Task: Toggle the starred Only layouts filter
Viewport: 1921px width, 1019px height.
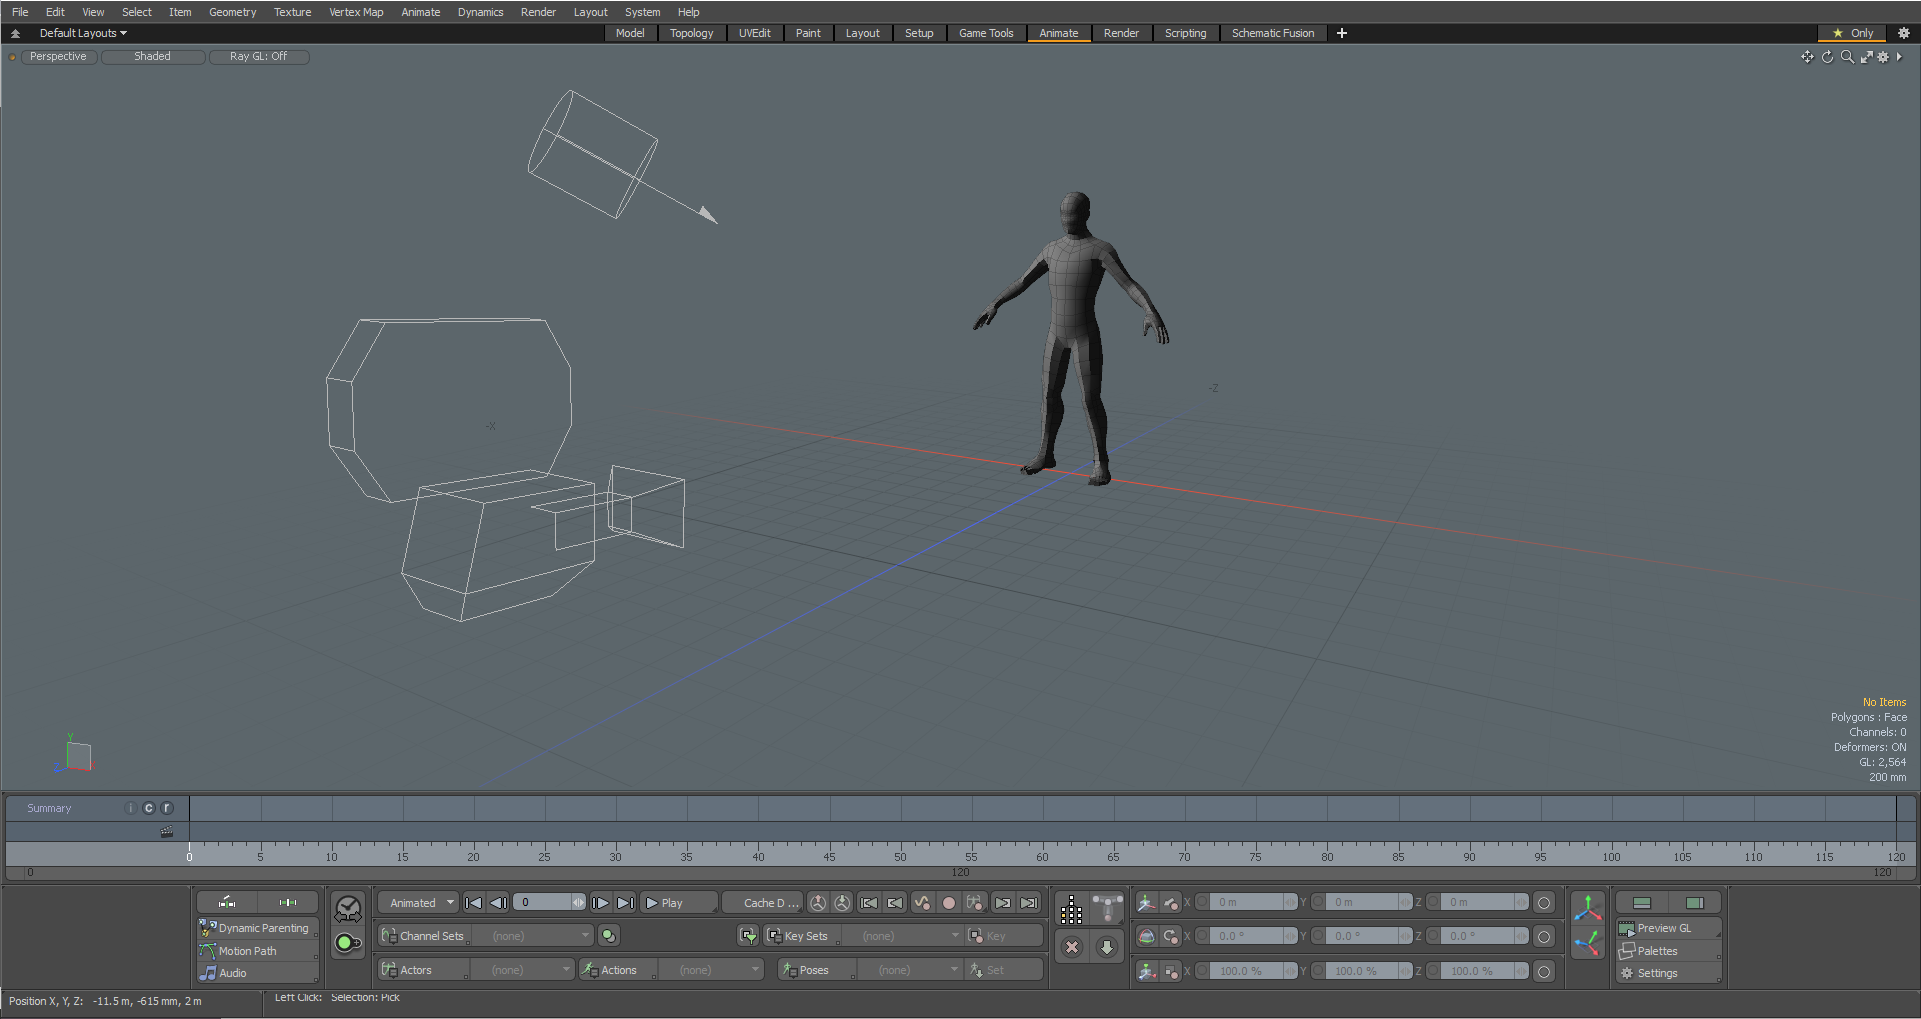Action: (x=1852, y=33)
